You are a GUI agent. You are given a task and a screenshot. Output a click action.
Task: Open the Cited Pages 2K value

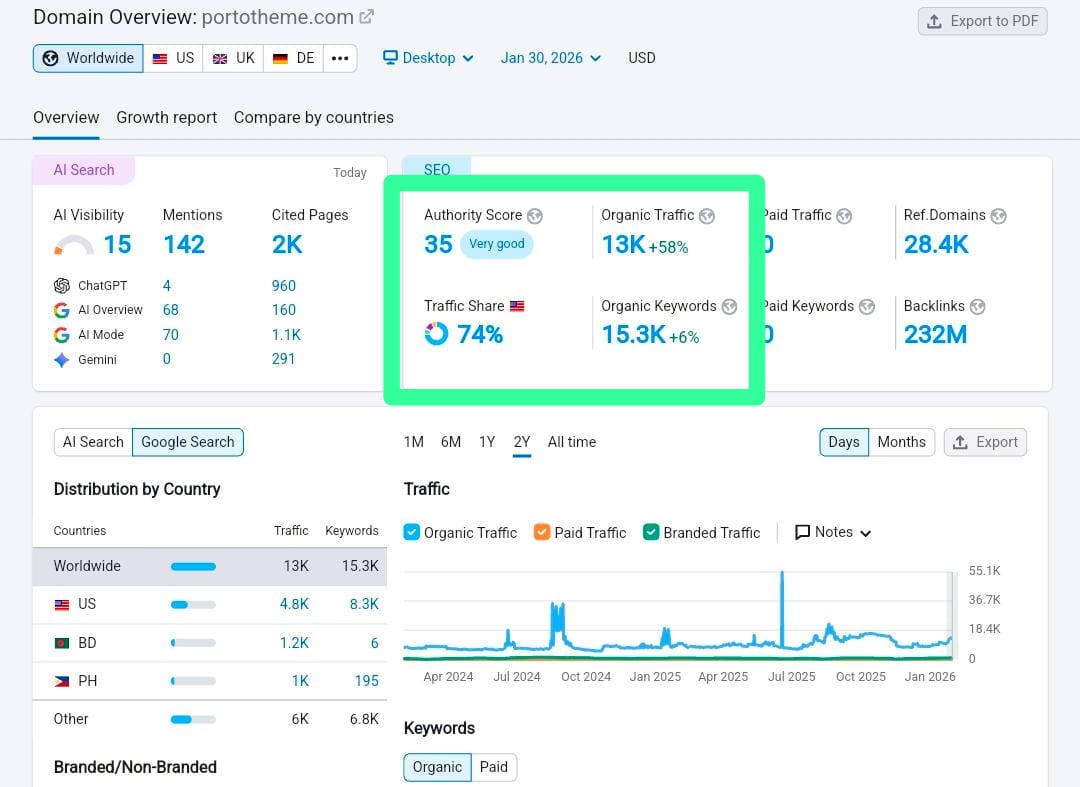(x=287, y=244)
